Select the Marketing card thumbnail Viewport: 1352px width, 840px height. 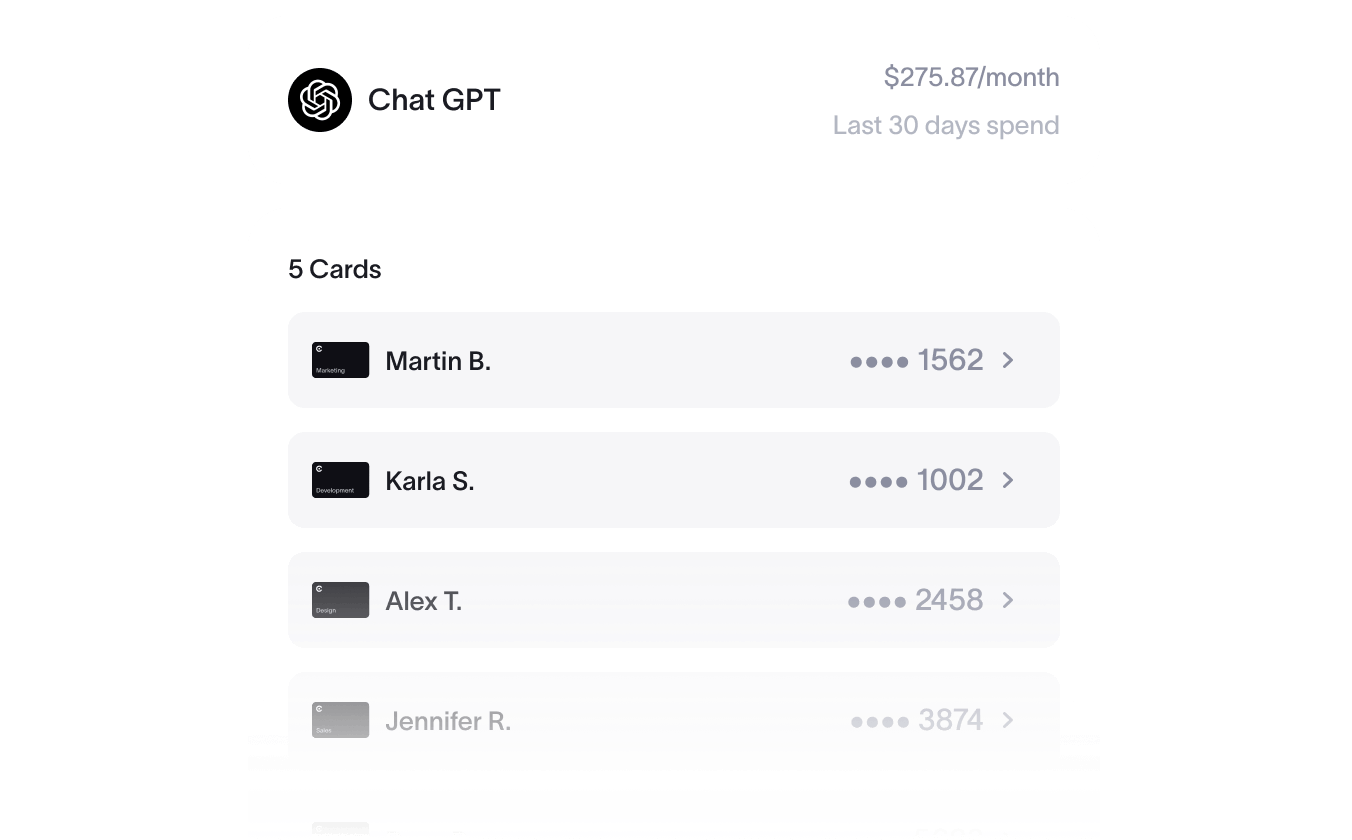[340, 360]
